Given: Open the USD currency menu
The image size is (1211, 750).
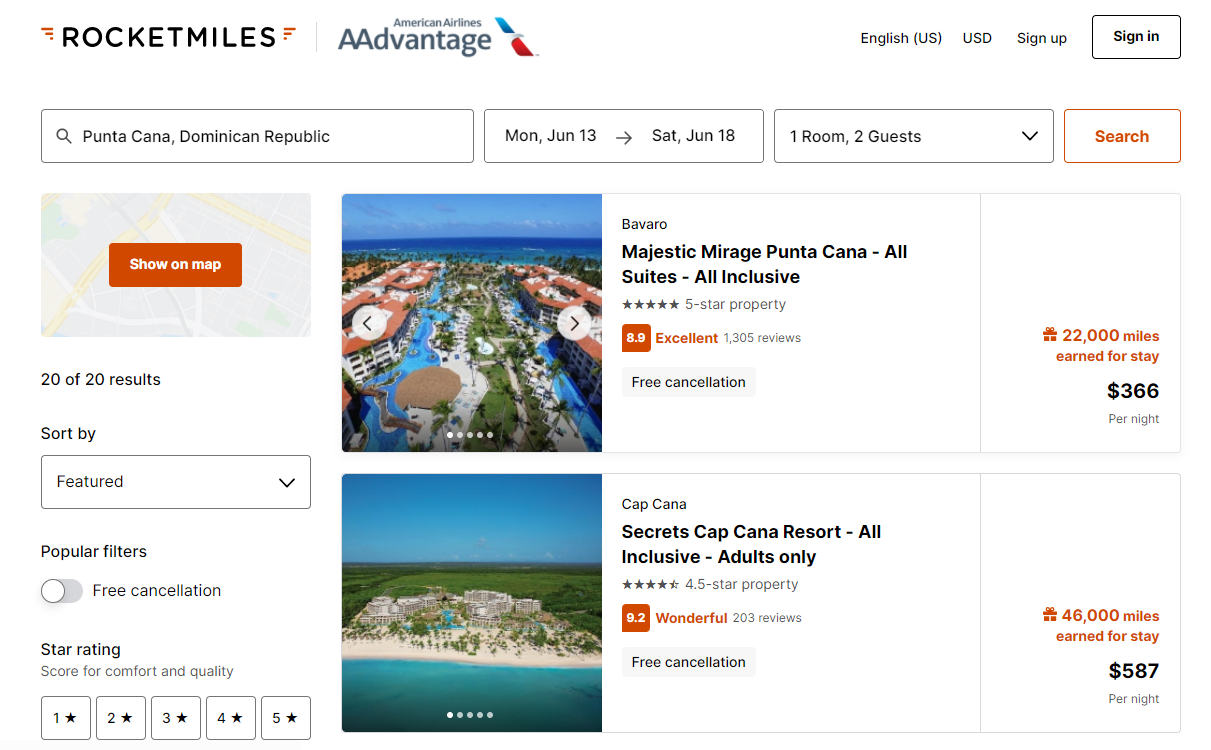Looking at the screenshot, I should click(x=977, y=38).
